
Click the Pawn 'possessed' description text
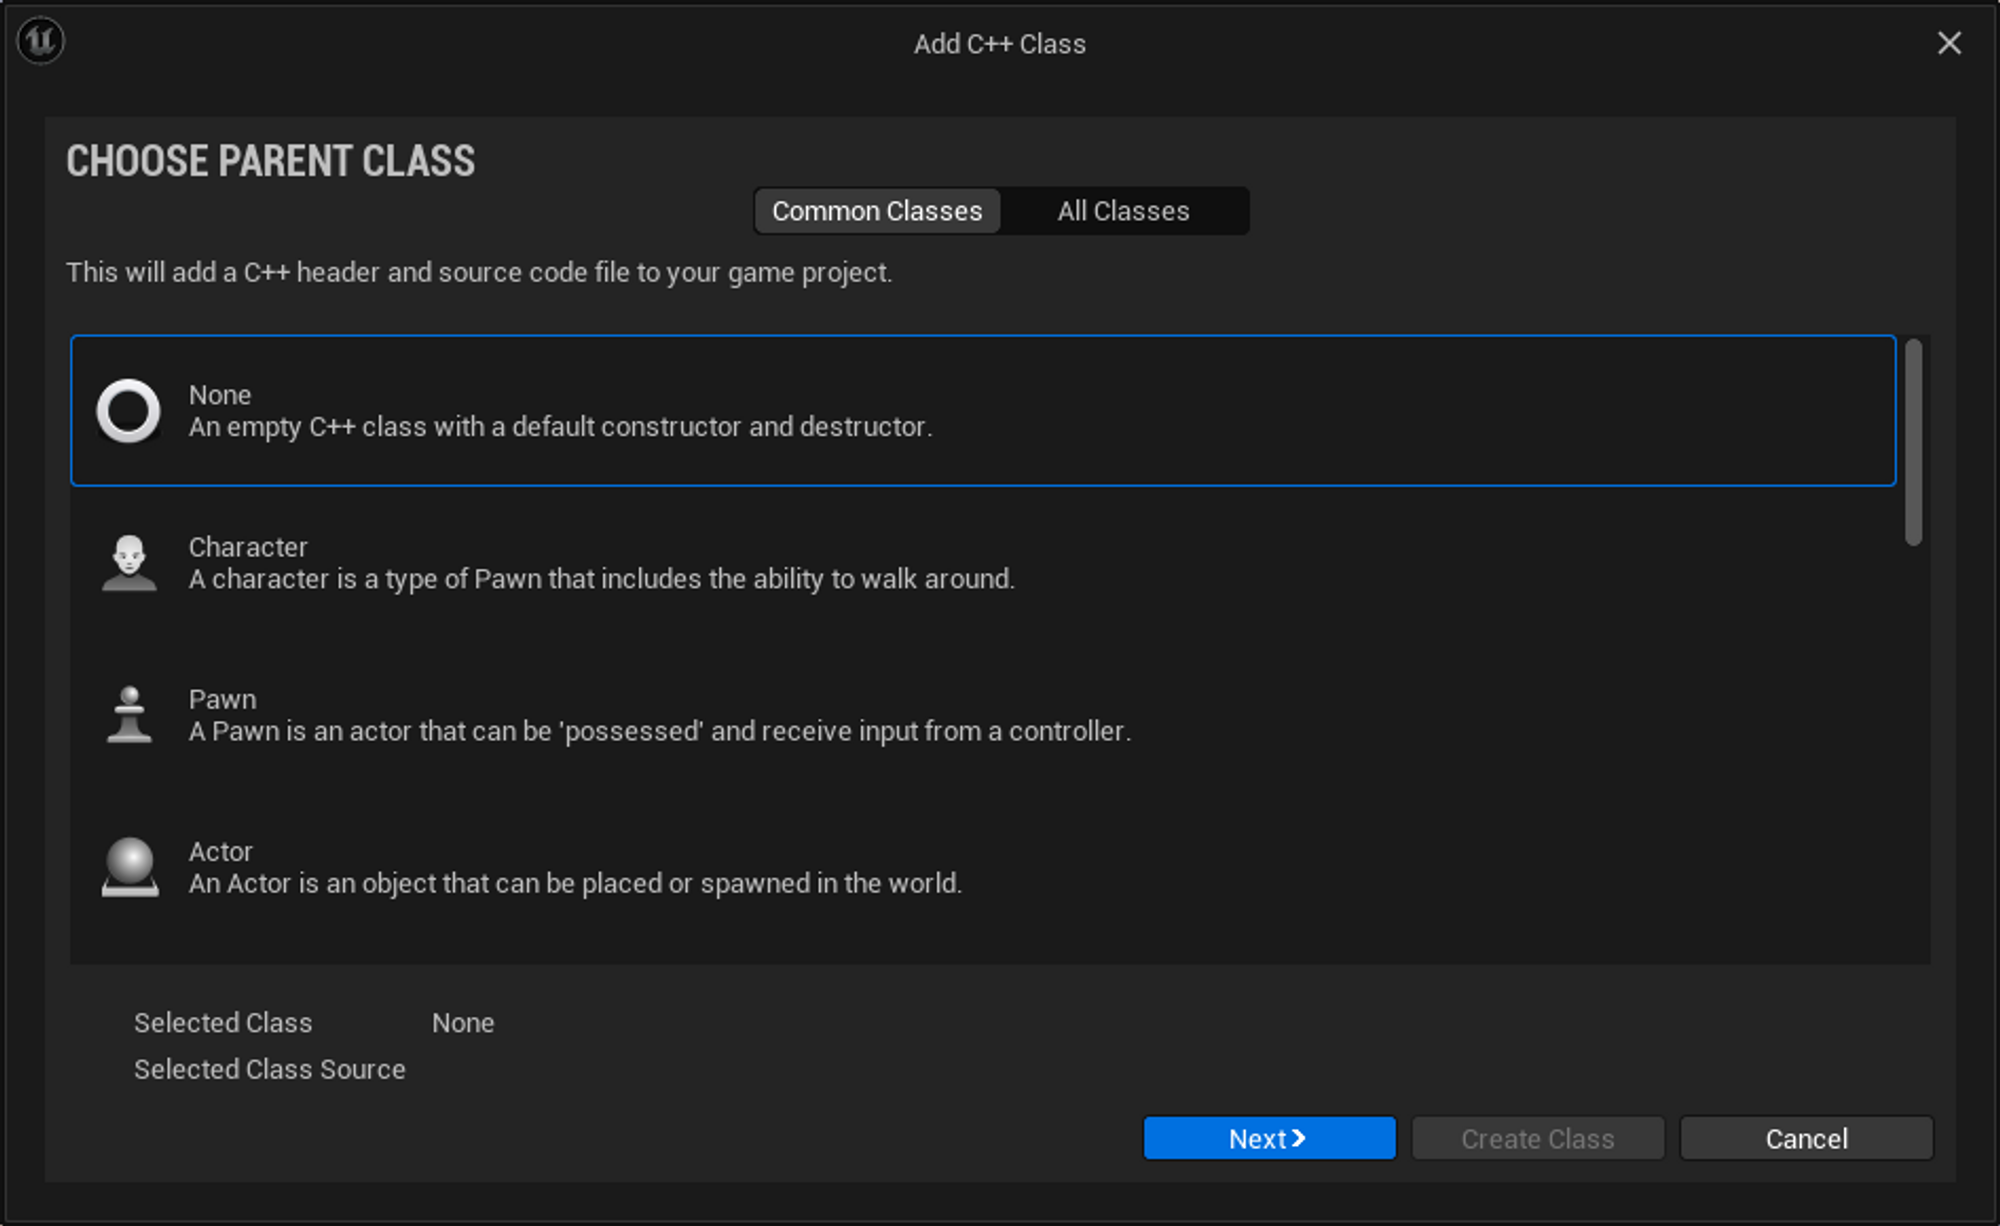click(660, 731)
